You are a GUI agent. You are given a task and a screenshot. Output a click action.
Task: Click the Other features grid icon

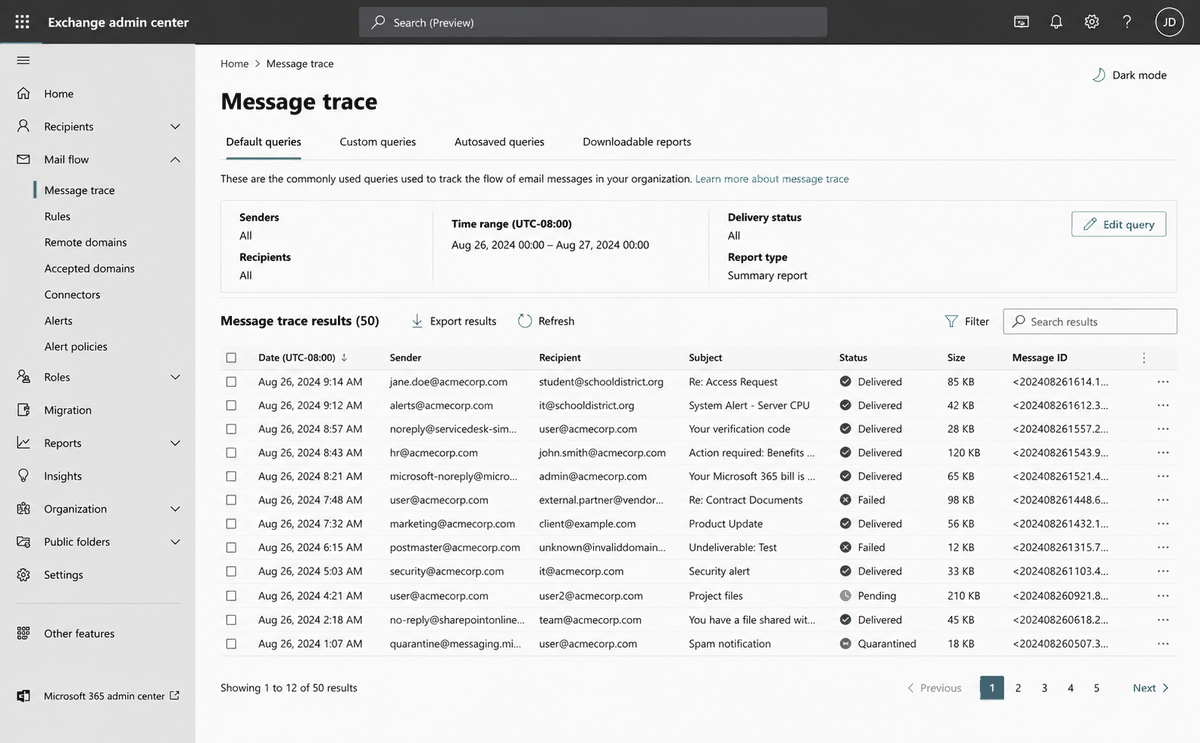point(23,633)
